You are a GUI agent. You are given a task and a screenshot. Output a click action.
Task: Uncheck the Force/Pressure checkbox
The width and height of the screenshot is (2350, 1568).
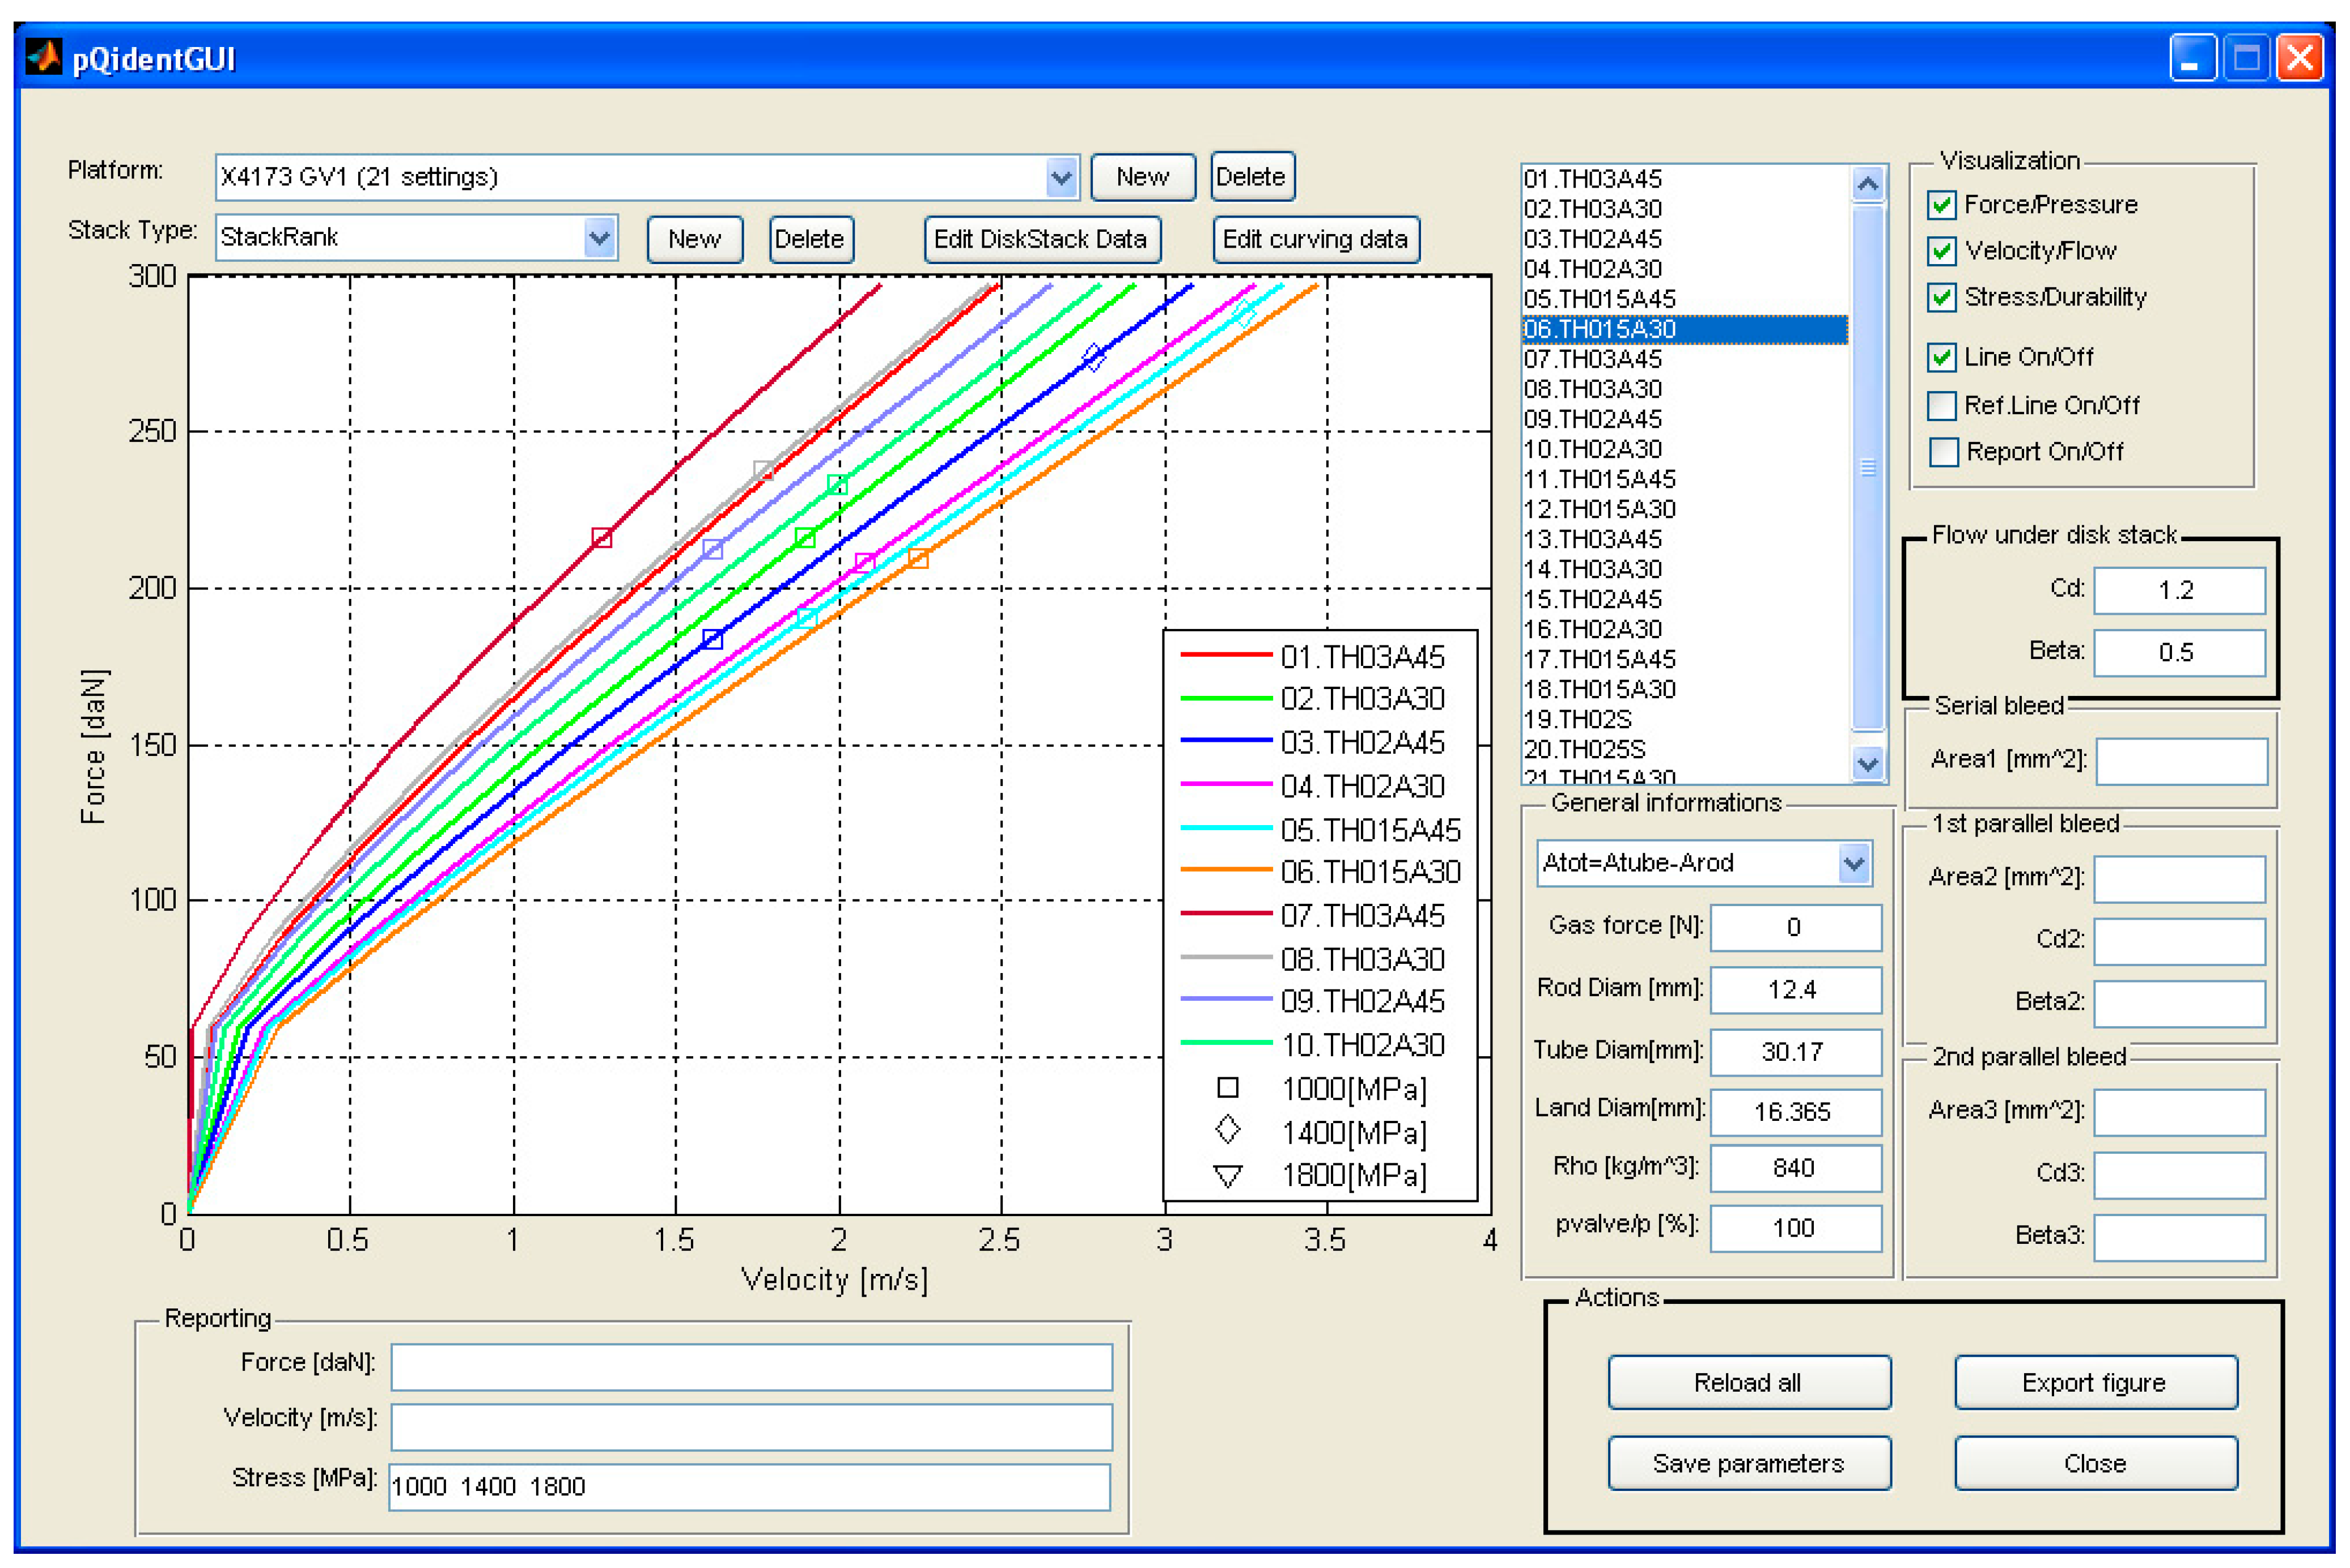pyautogui.click(x=1941, y=205)
